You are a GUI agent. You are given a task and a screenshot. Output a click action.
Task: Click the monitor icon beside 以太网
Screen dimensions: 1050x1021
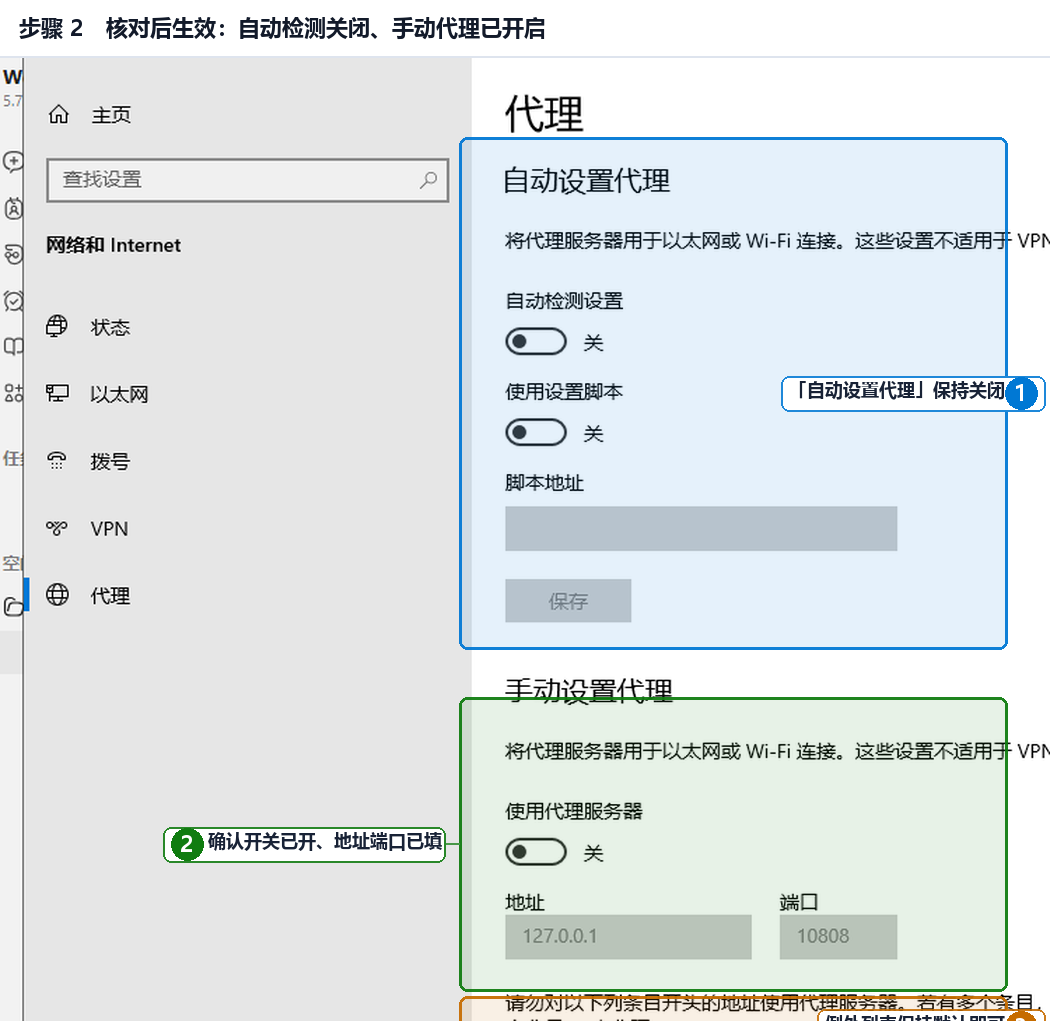click(57, 393)
